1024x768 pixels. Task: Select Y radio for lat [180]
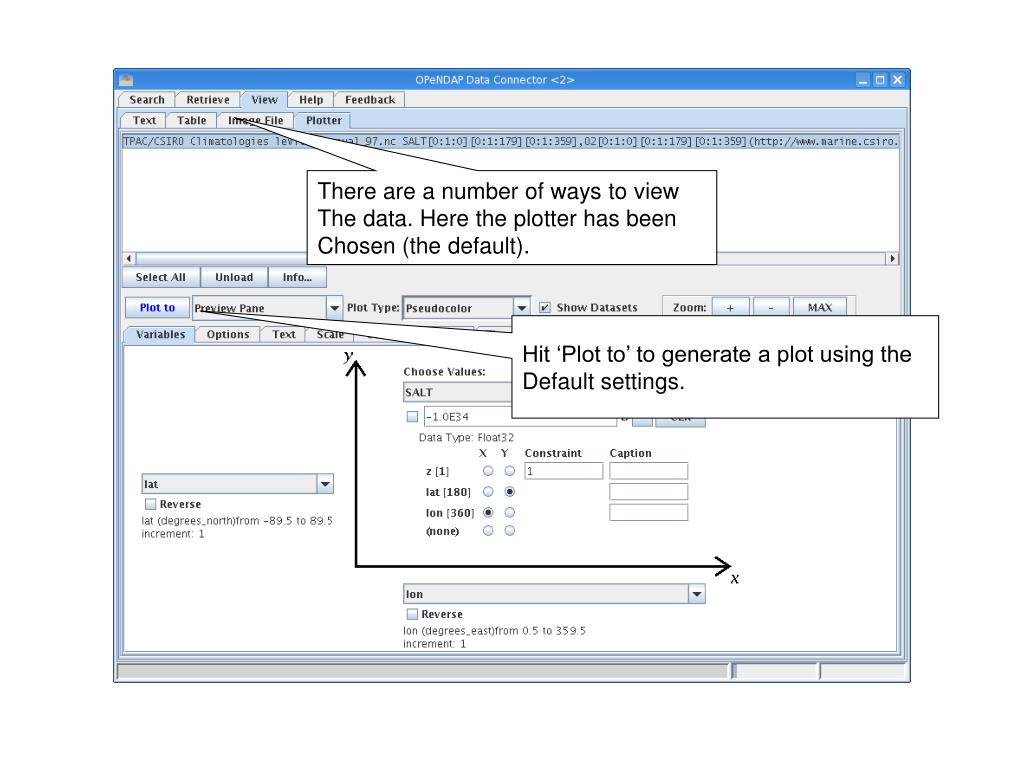pos(509,492)
